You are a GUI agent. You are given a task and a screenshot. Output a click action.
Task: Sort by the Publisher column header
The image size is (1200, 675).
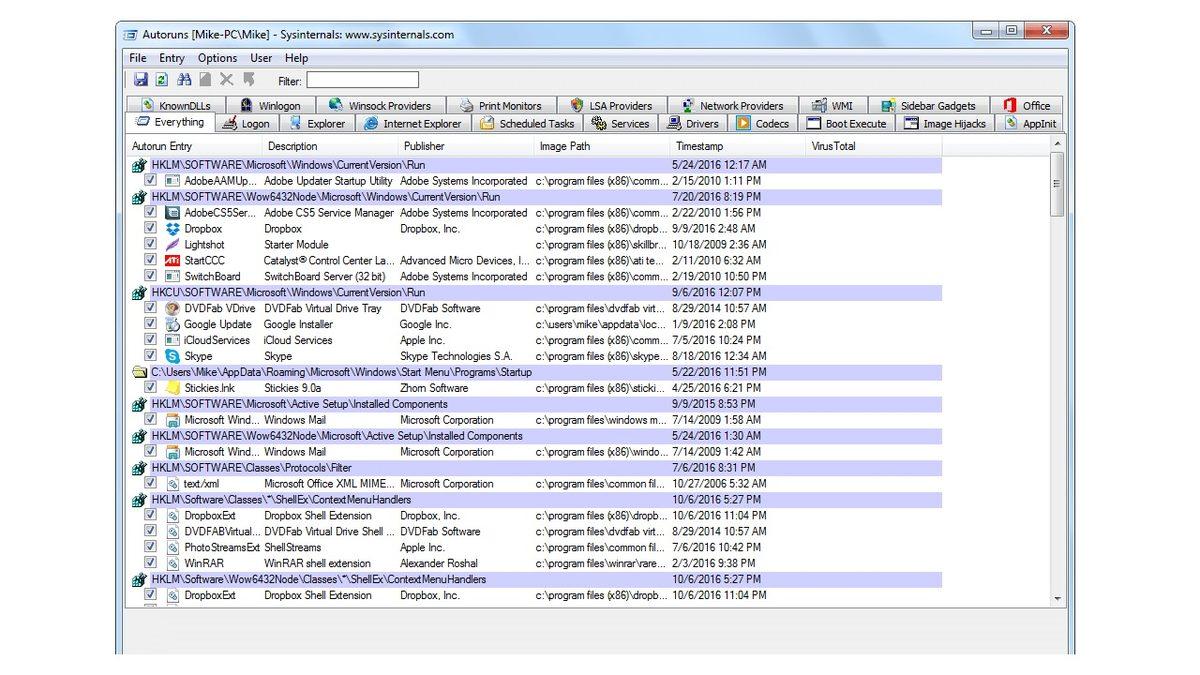tap(424, 146)
